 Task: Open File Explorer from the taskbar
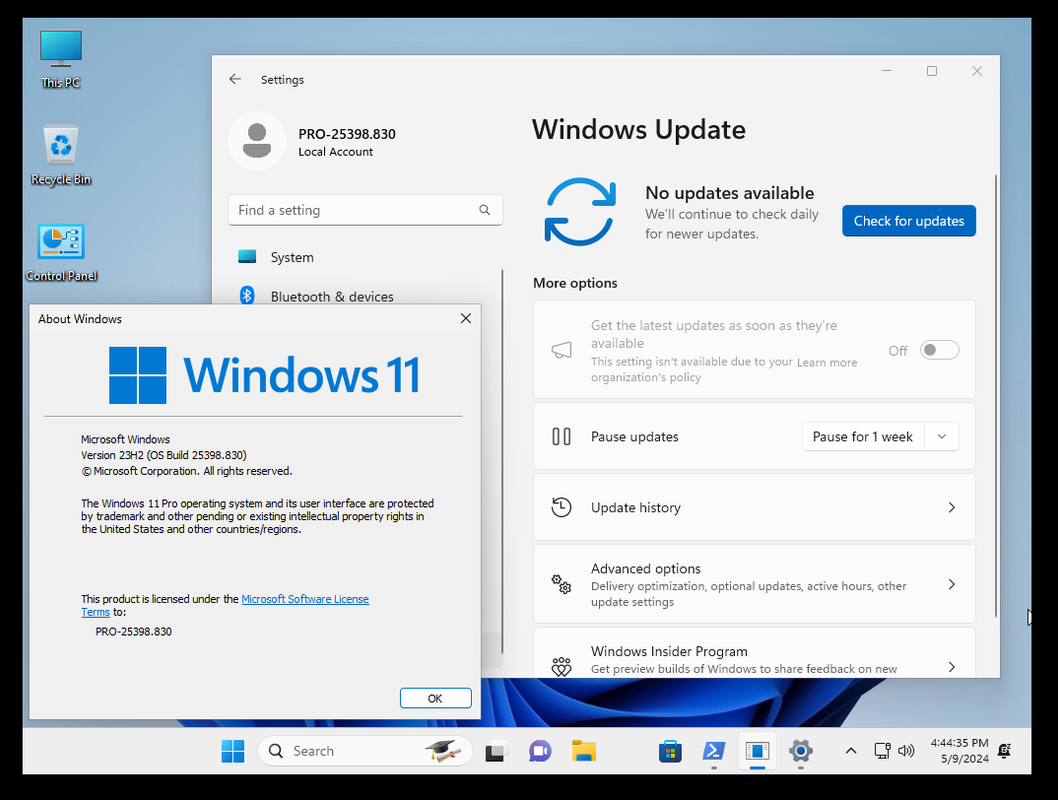[584, 751]
